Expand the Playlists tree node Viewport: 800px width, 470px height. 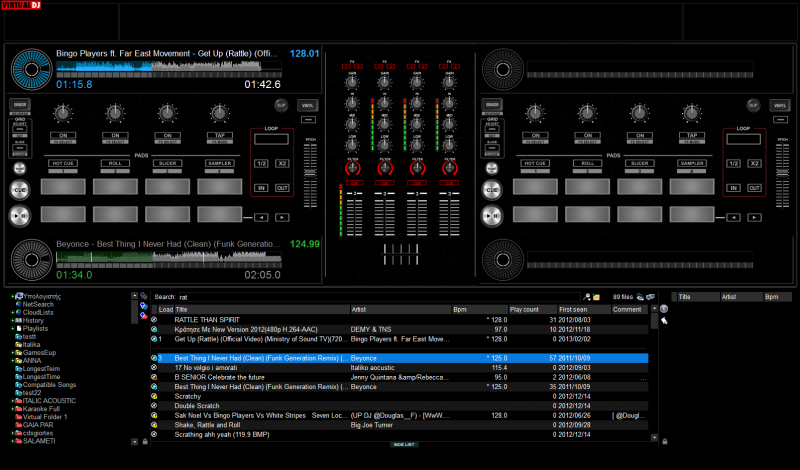pos(13,329)
